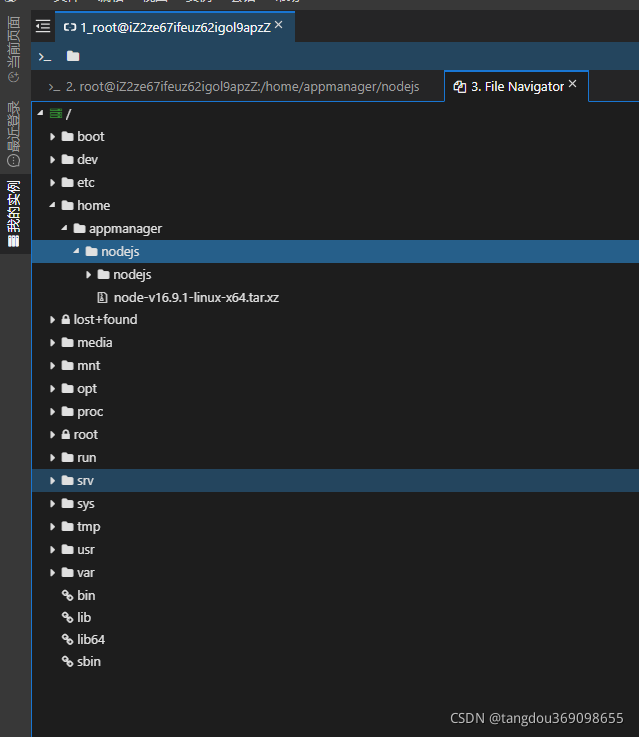
Task: Open the 最近登录 sidebar tab
Action: 14,133
